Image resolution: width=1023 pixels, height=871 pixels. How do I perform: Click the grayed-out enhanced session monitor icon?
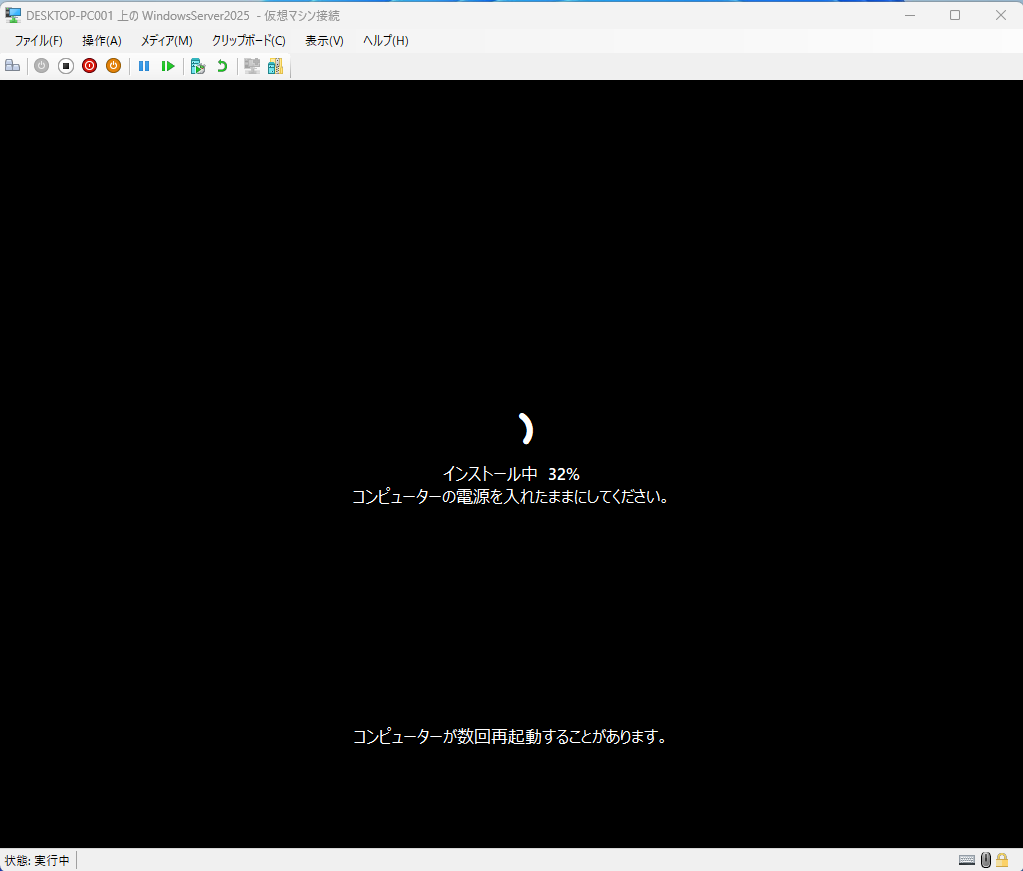tap(252, 66)
